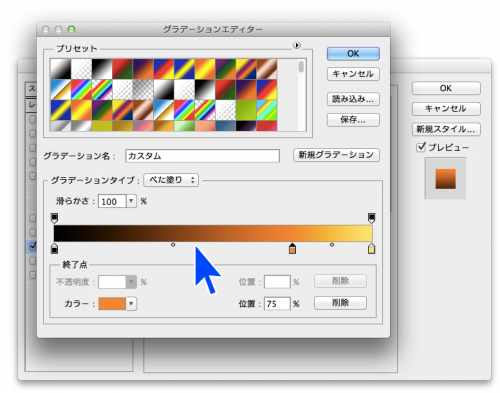Screen dimensions: 500x393
Task: Click on the gradient preview bar
Action: coord(213,233)
